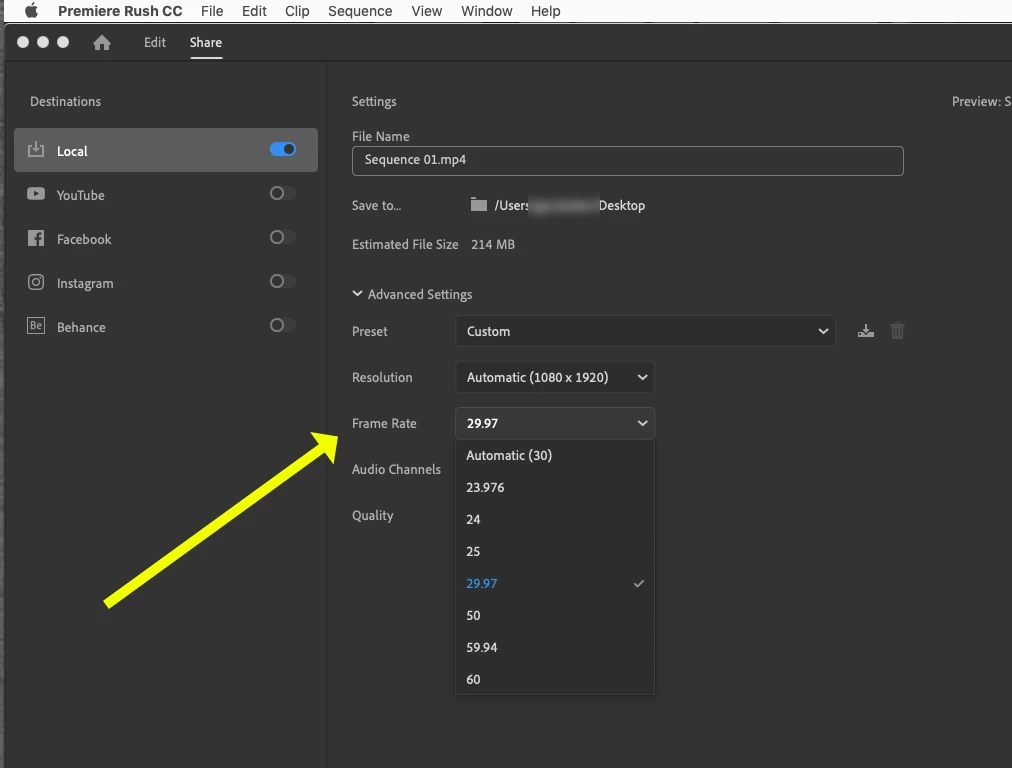Click the Destinations heading
Image resolution: width=1012 pixels, height=768 pixels.
pyautogui.click(x=65, y=101)
